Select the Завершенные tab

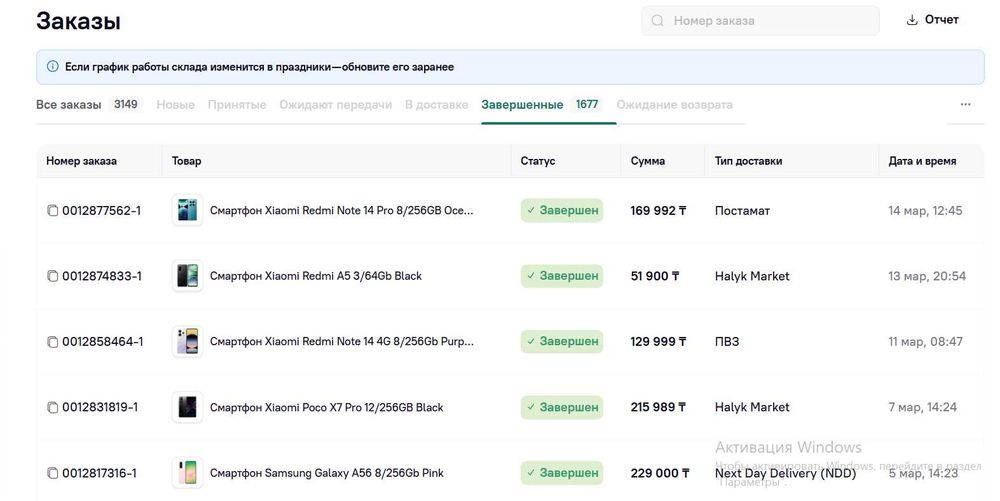click(522, 105)
